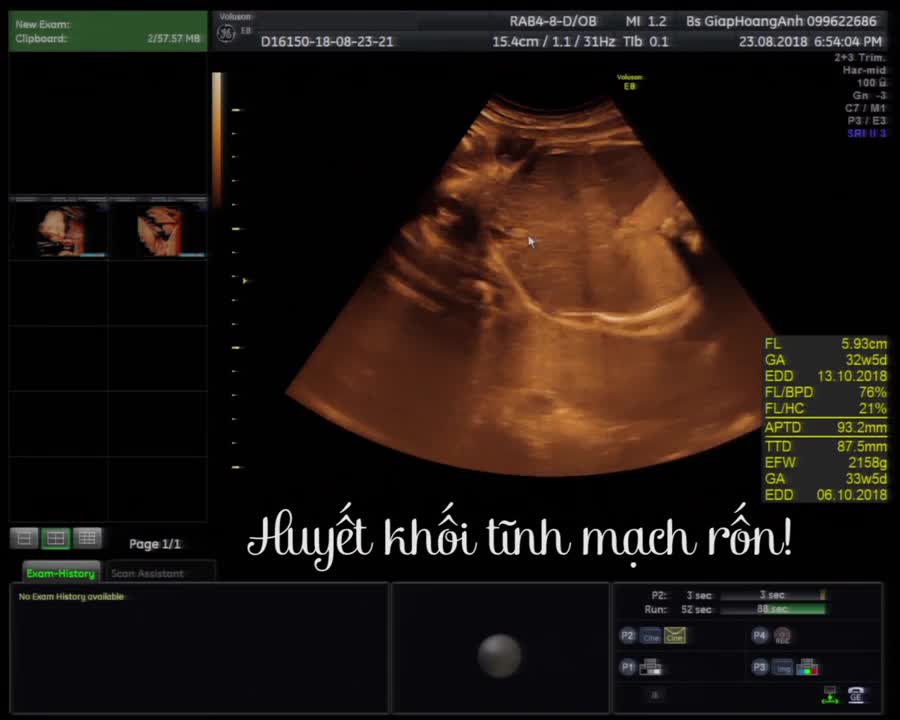This screenshot has width=900, height=720.
Task: Click the color printer icon beside P3
Action: click(807, 667)
